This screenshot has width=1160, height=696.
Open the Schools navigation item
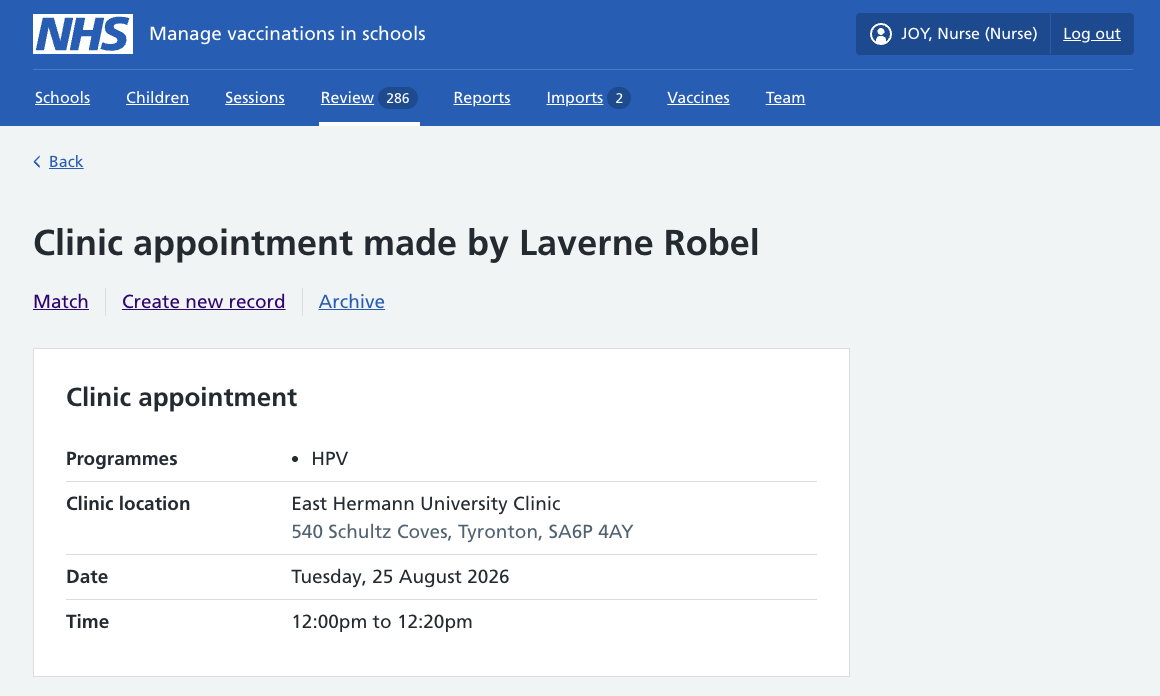(x=62, y=98)
